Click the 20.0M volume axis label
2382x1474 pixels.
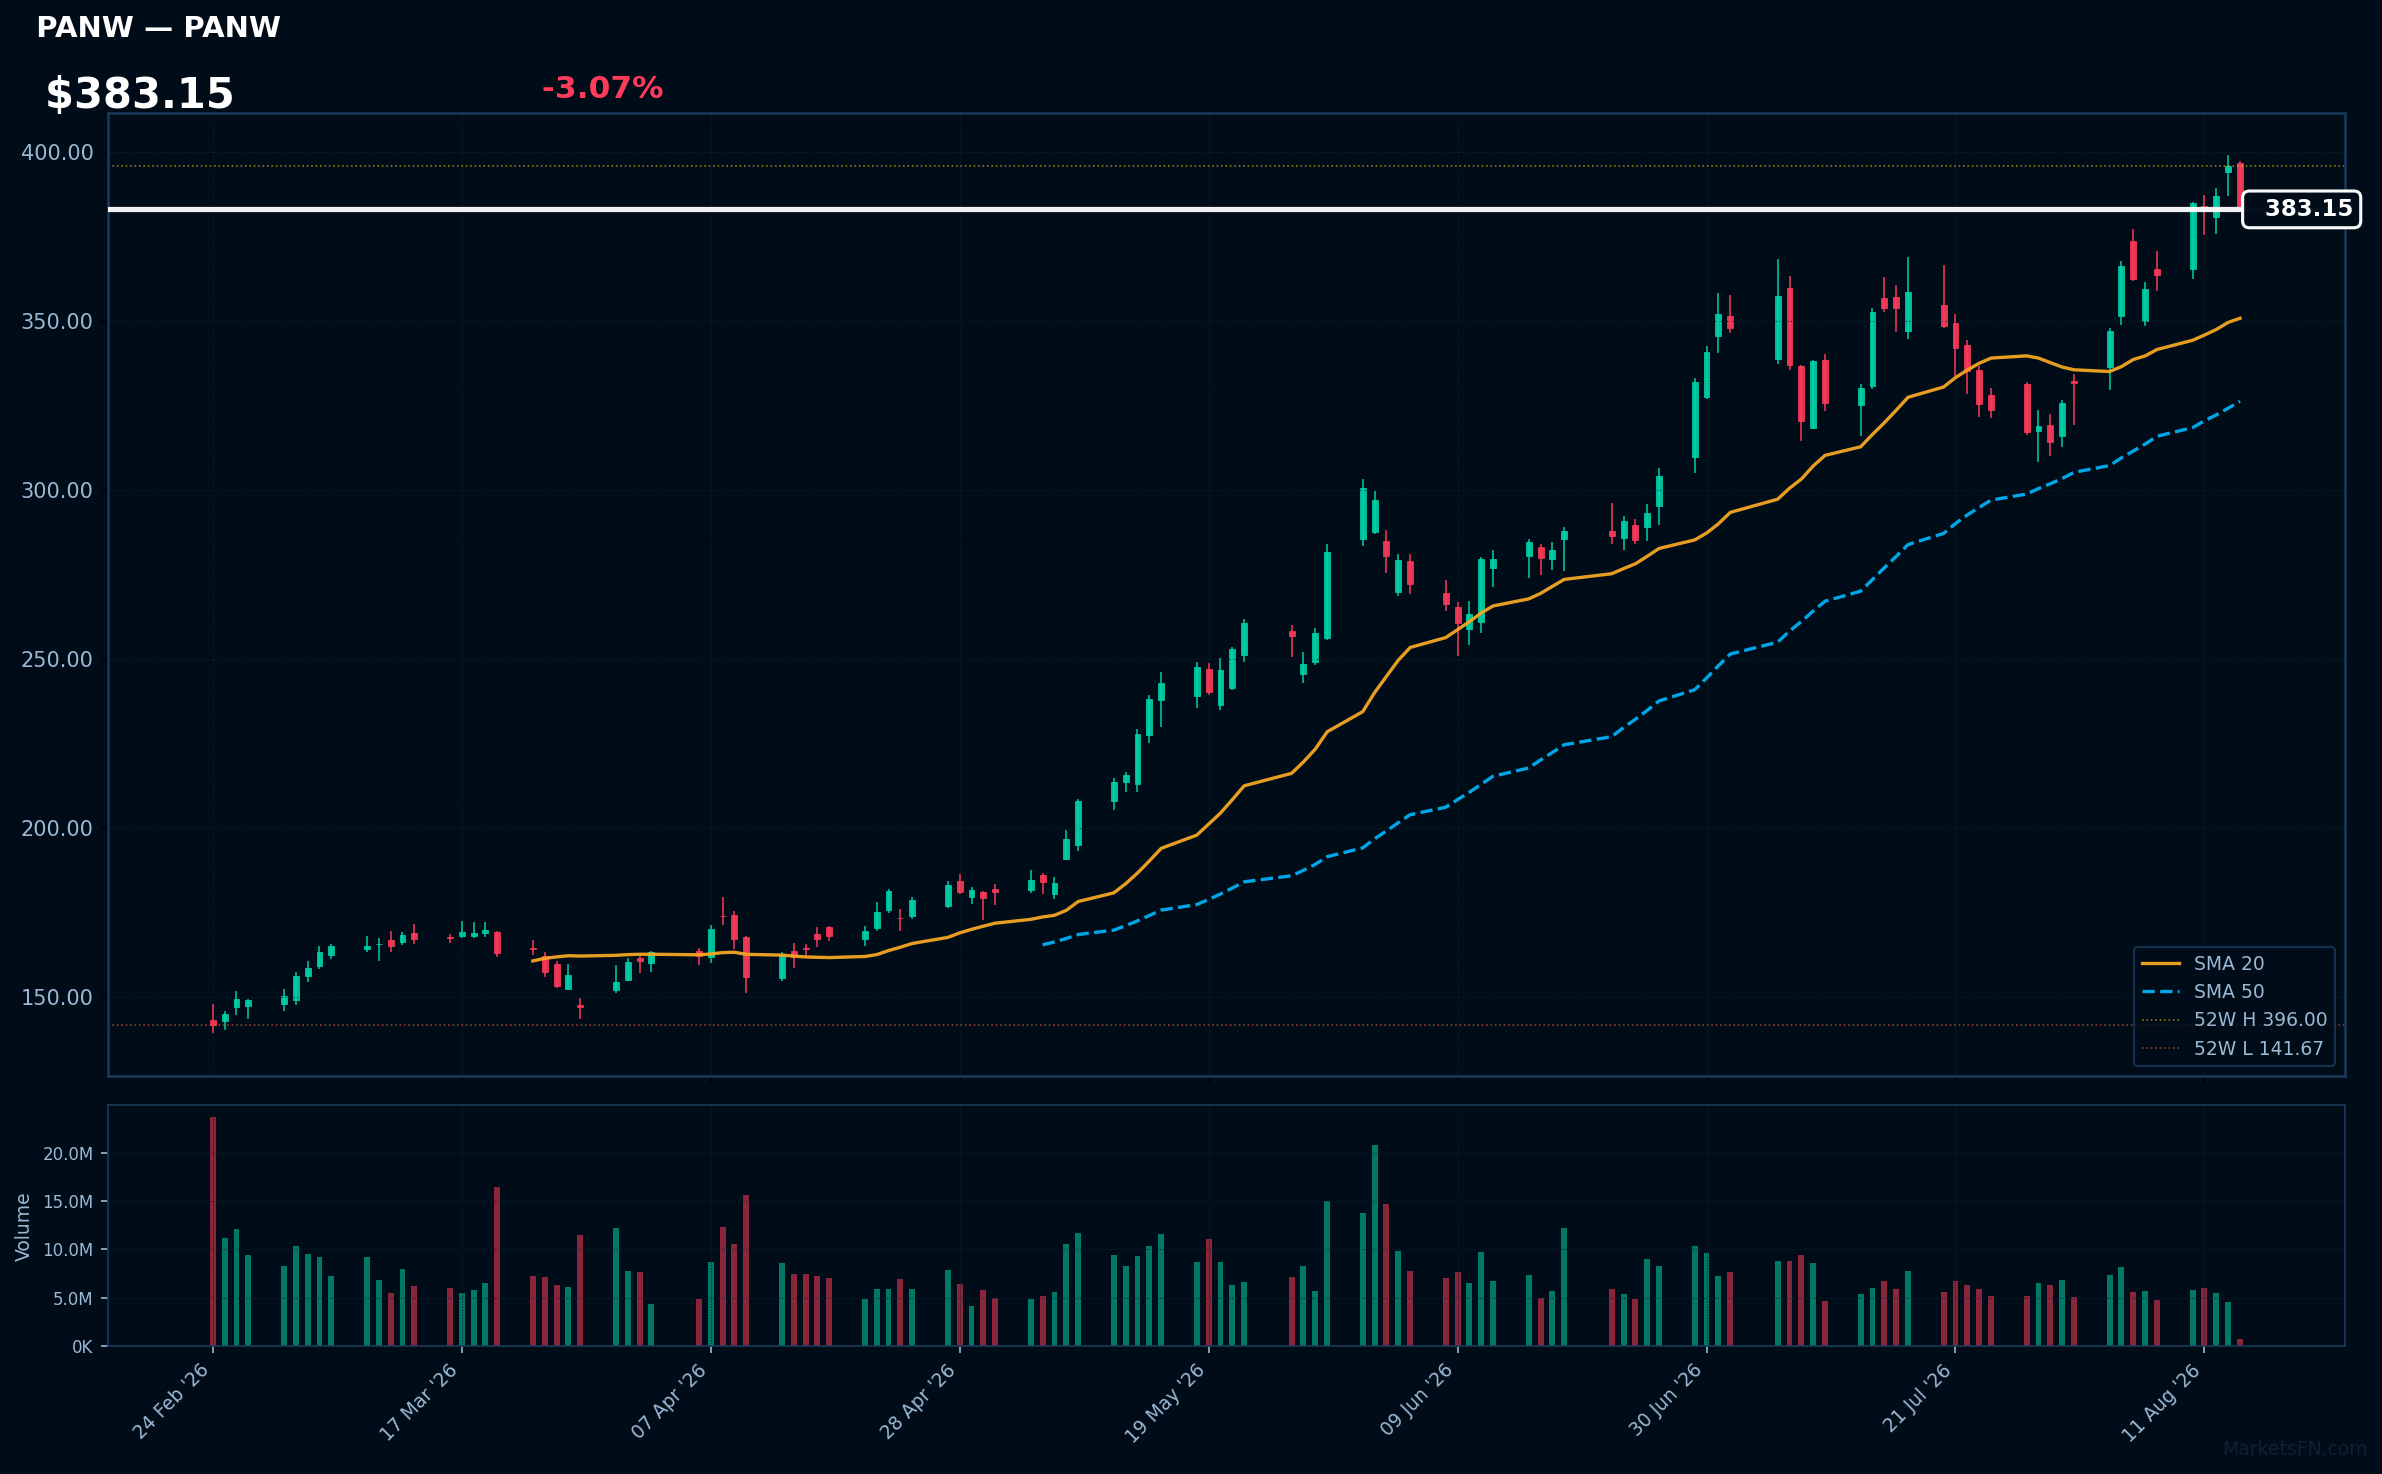68,1154
